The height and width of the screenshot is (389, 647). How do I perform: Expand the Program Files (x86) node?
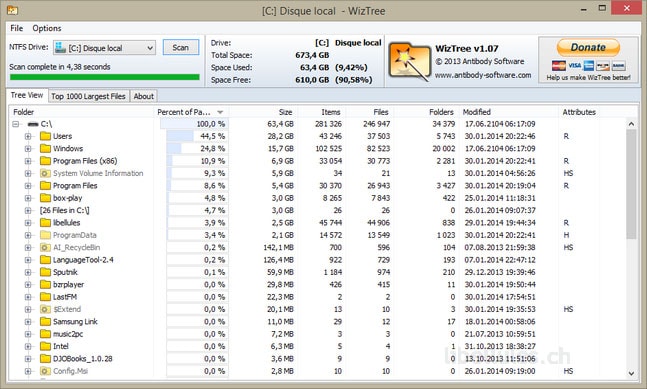tap(28, 161)
